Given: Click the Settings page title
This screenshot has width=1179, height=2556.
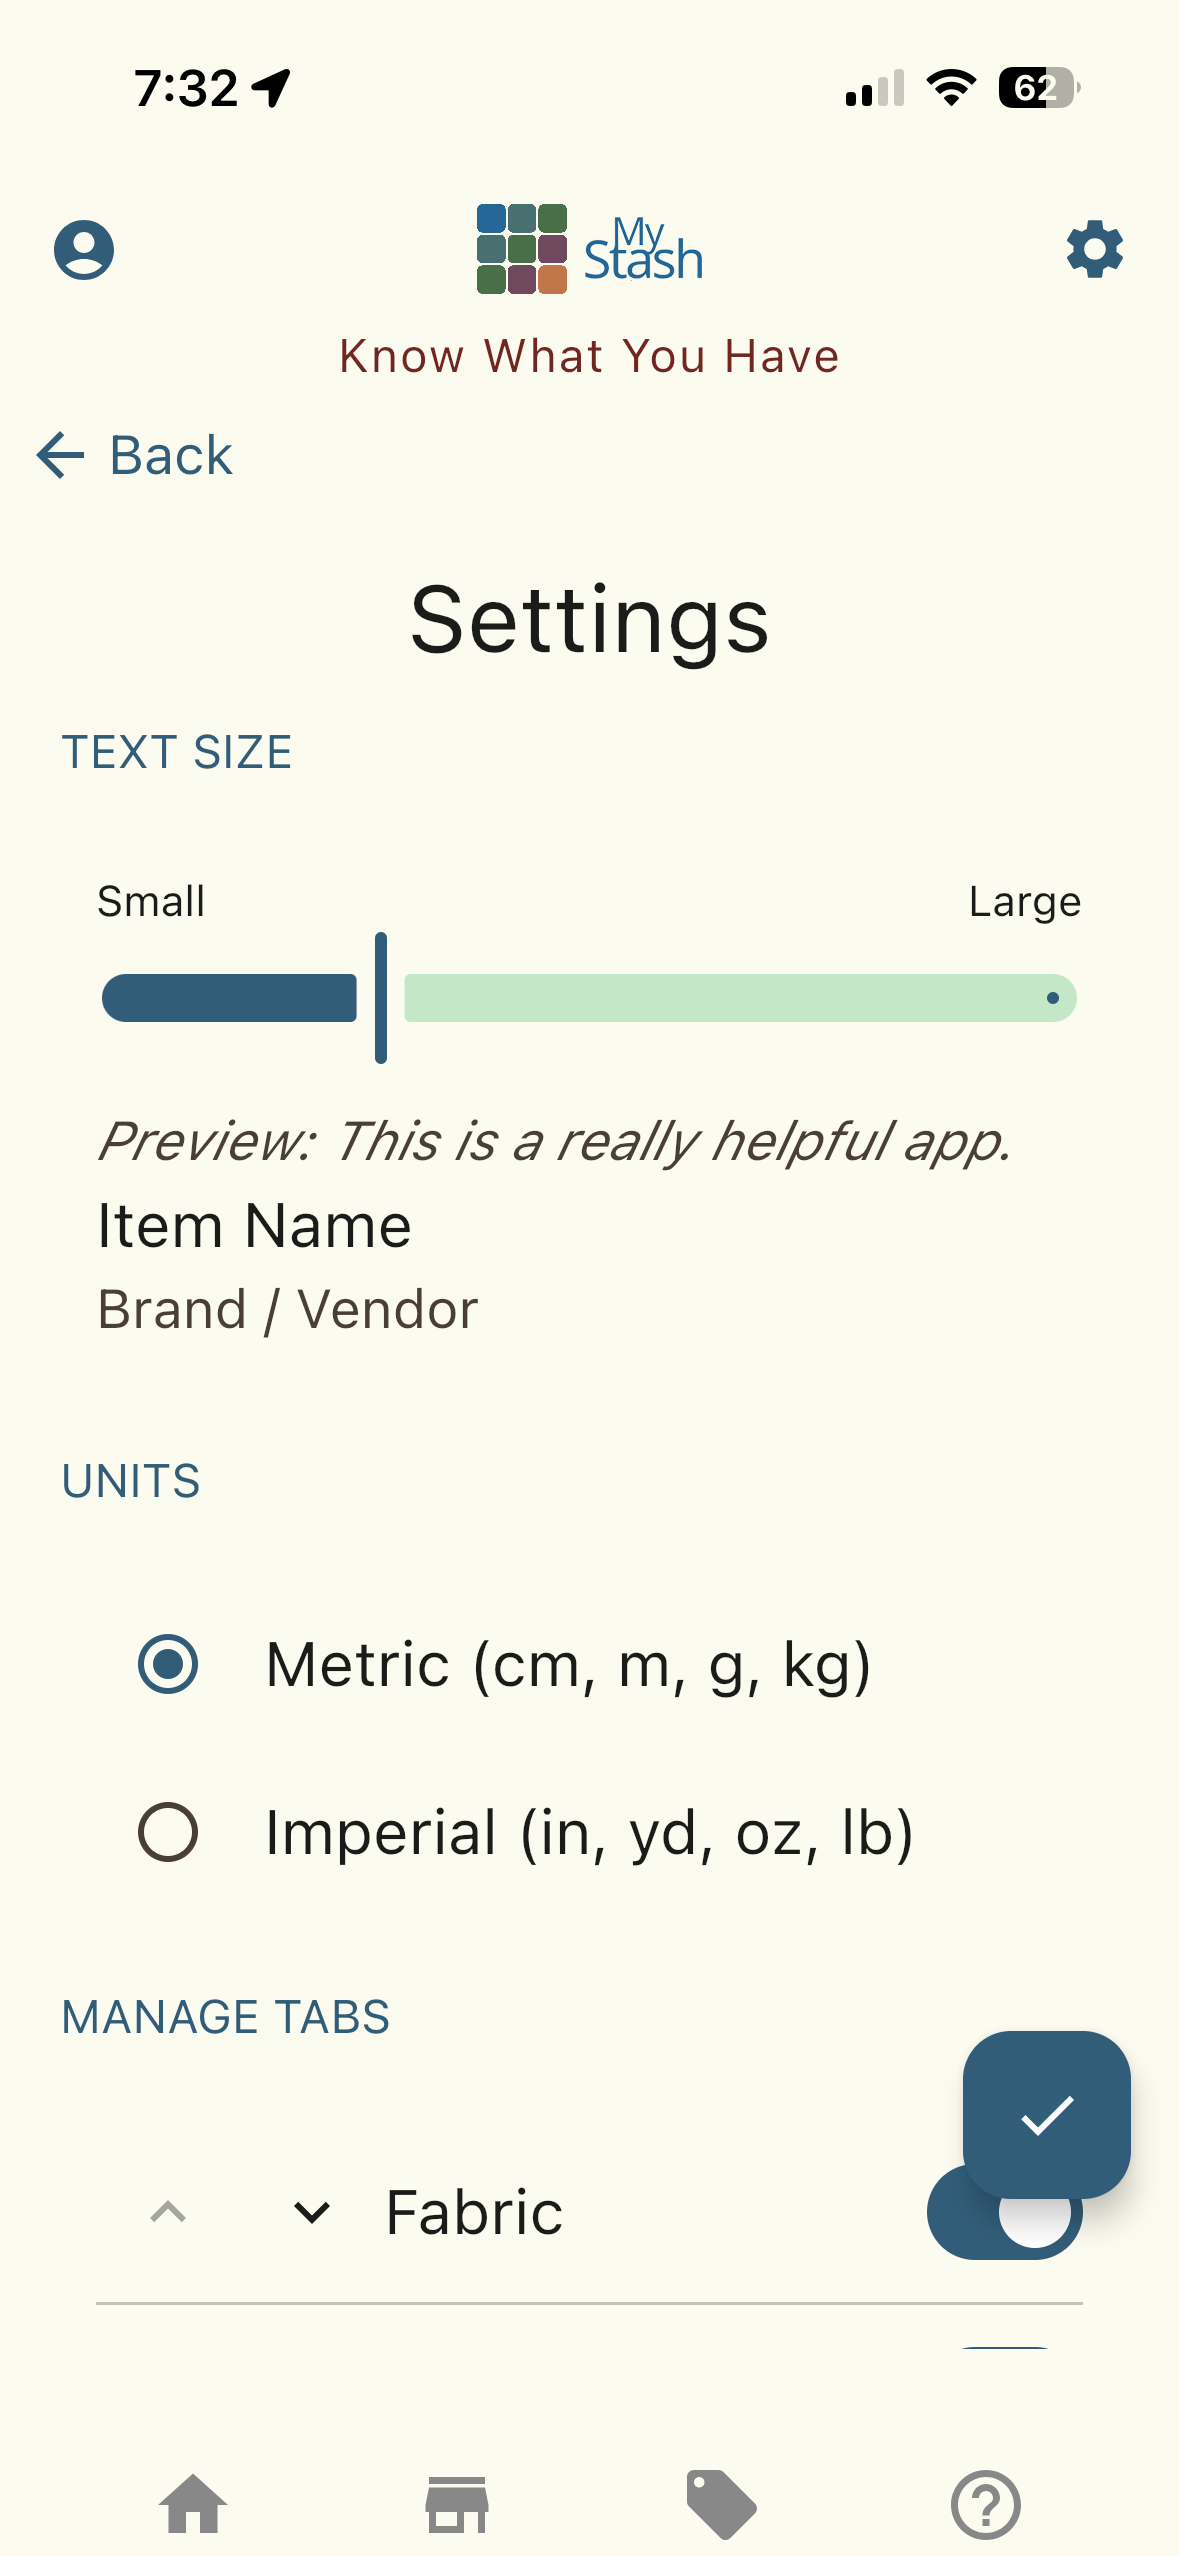Looking at the screenshot, I should tap(590, 622).
